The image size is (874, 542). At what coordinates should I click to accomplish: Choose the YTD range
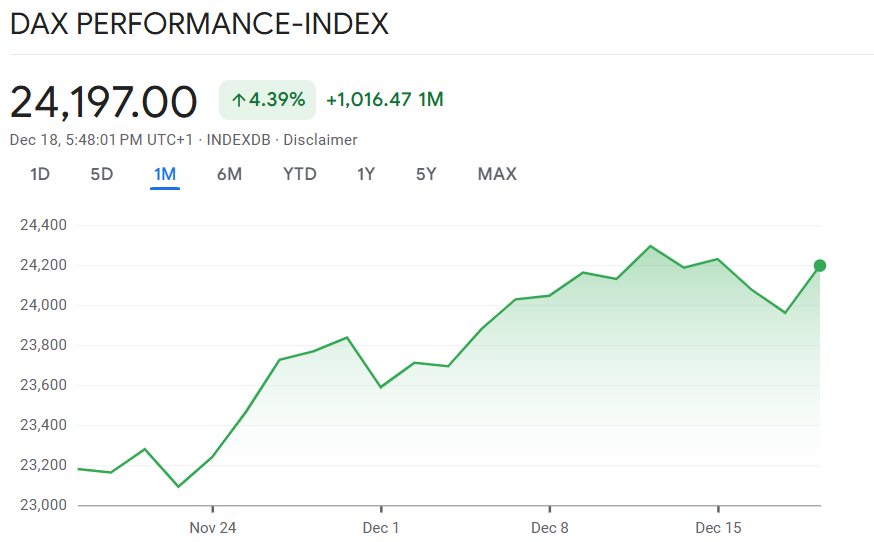[300, 174]
